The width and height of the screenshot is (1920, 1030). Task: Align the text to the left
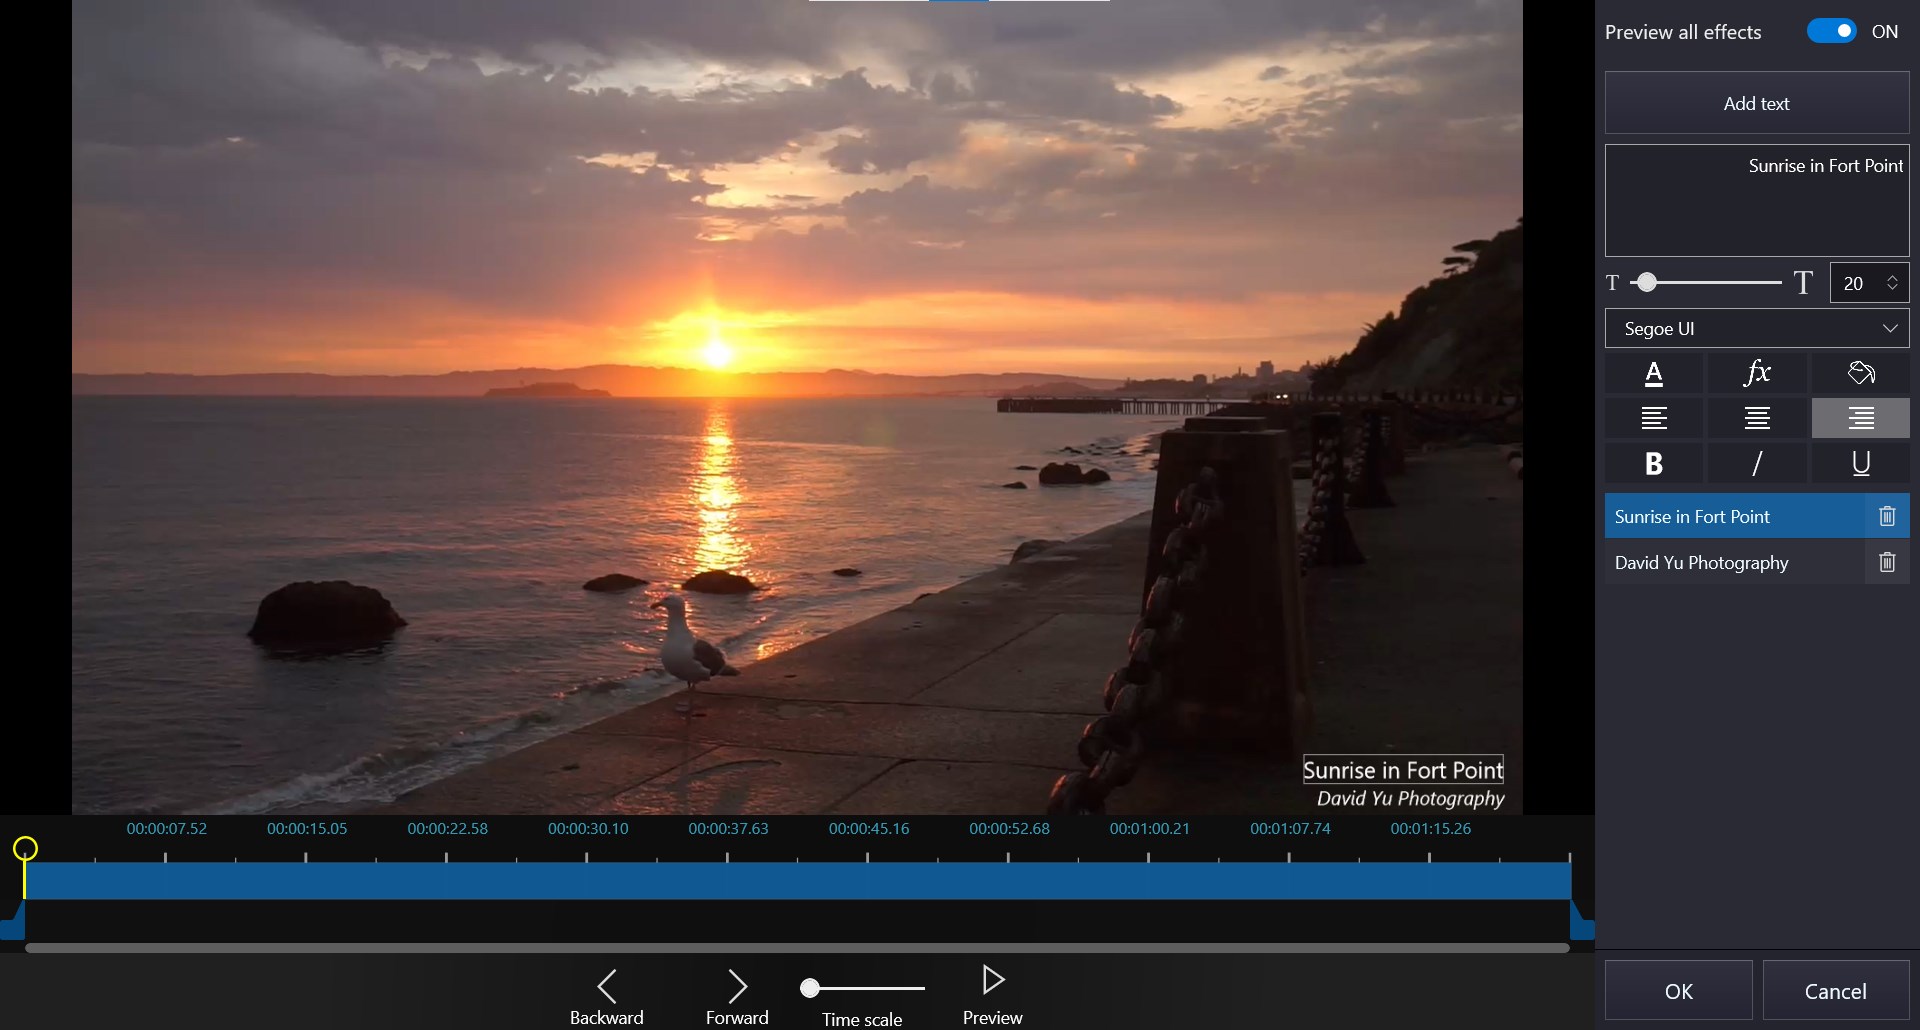[x=1655, y=418]
